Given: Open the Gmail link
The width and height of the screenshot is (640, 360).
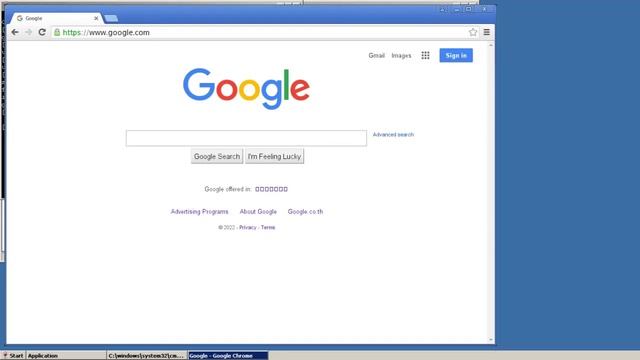Looking at the screenshot, I should (x=376, y=56).
